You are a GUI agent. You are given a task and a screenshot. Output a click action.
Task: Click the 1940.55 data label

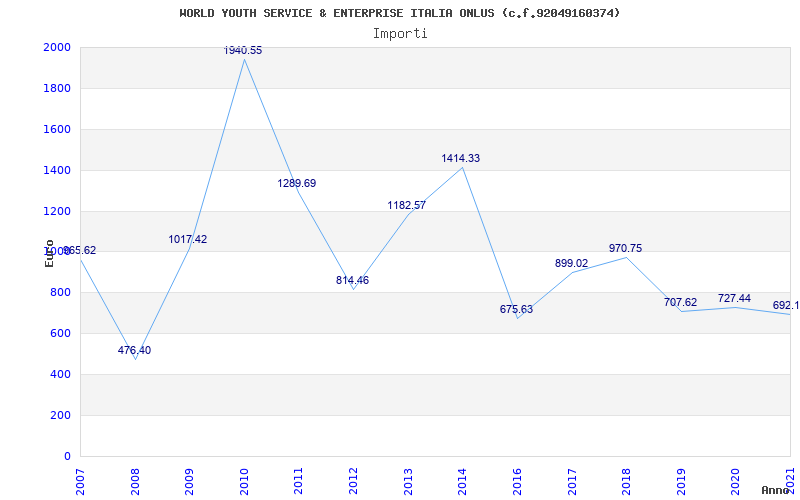pyautogui.click(x=243, y=50)
